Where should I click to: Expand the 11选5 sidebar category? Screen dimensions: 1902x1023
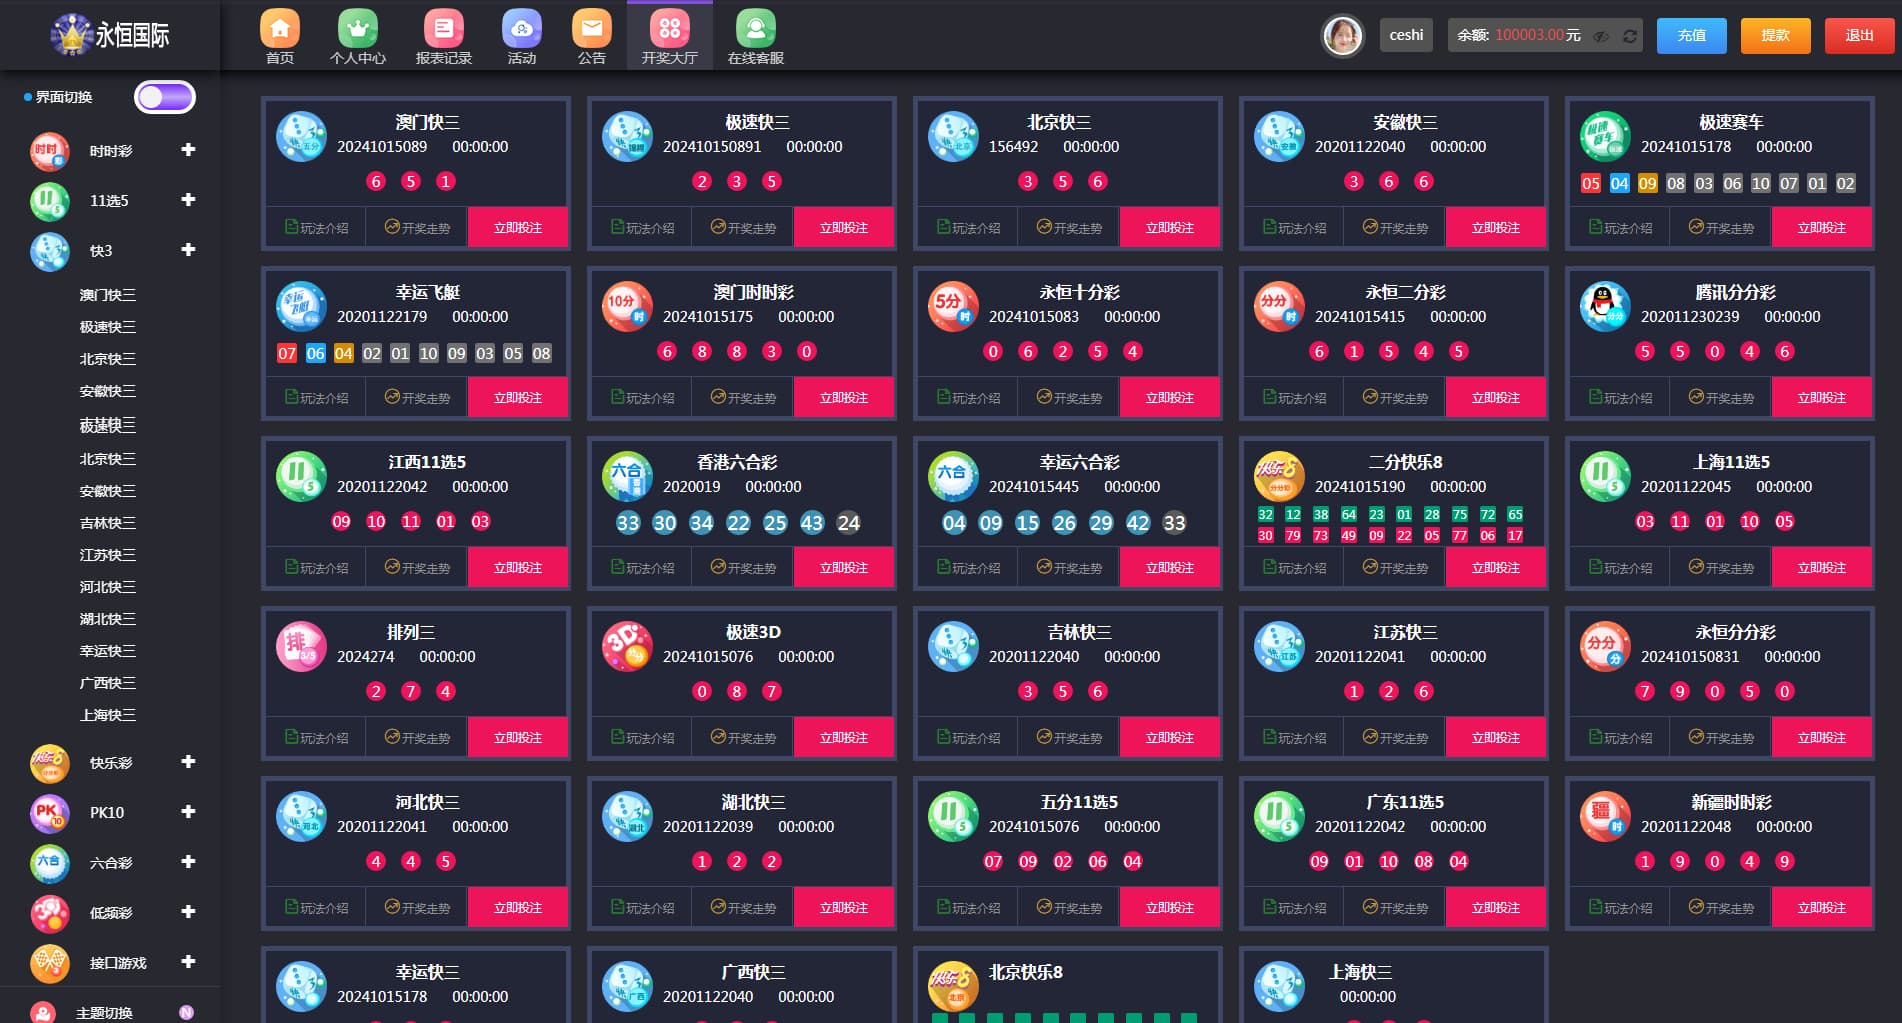point(187,200)
